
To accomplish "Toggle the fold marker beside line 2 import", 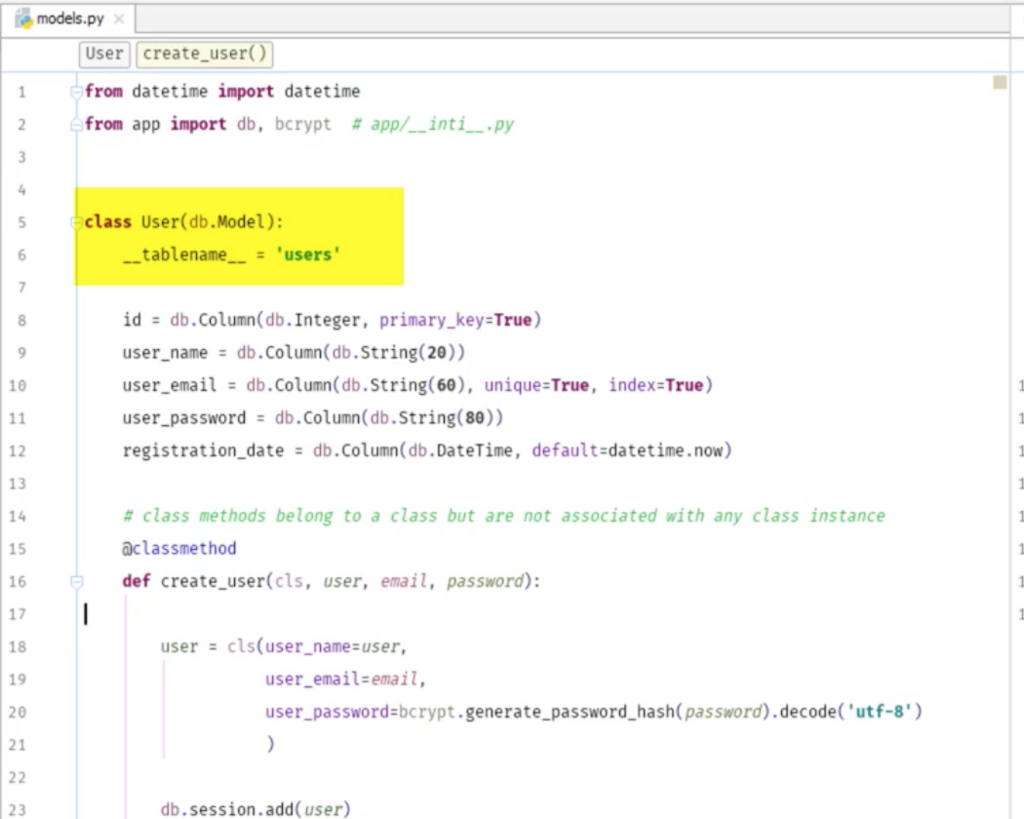I will coord(76,124).
